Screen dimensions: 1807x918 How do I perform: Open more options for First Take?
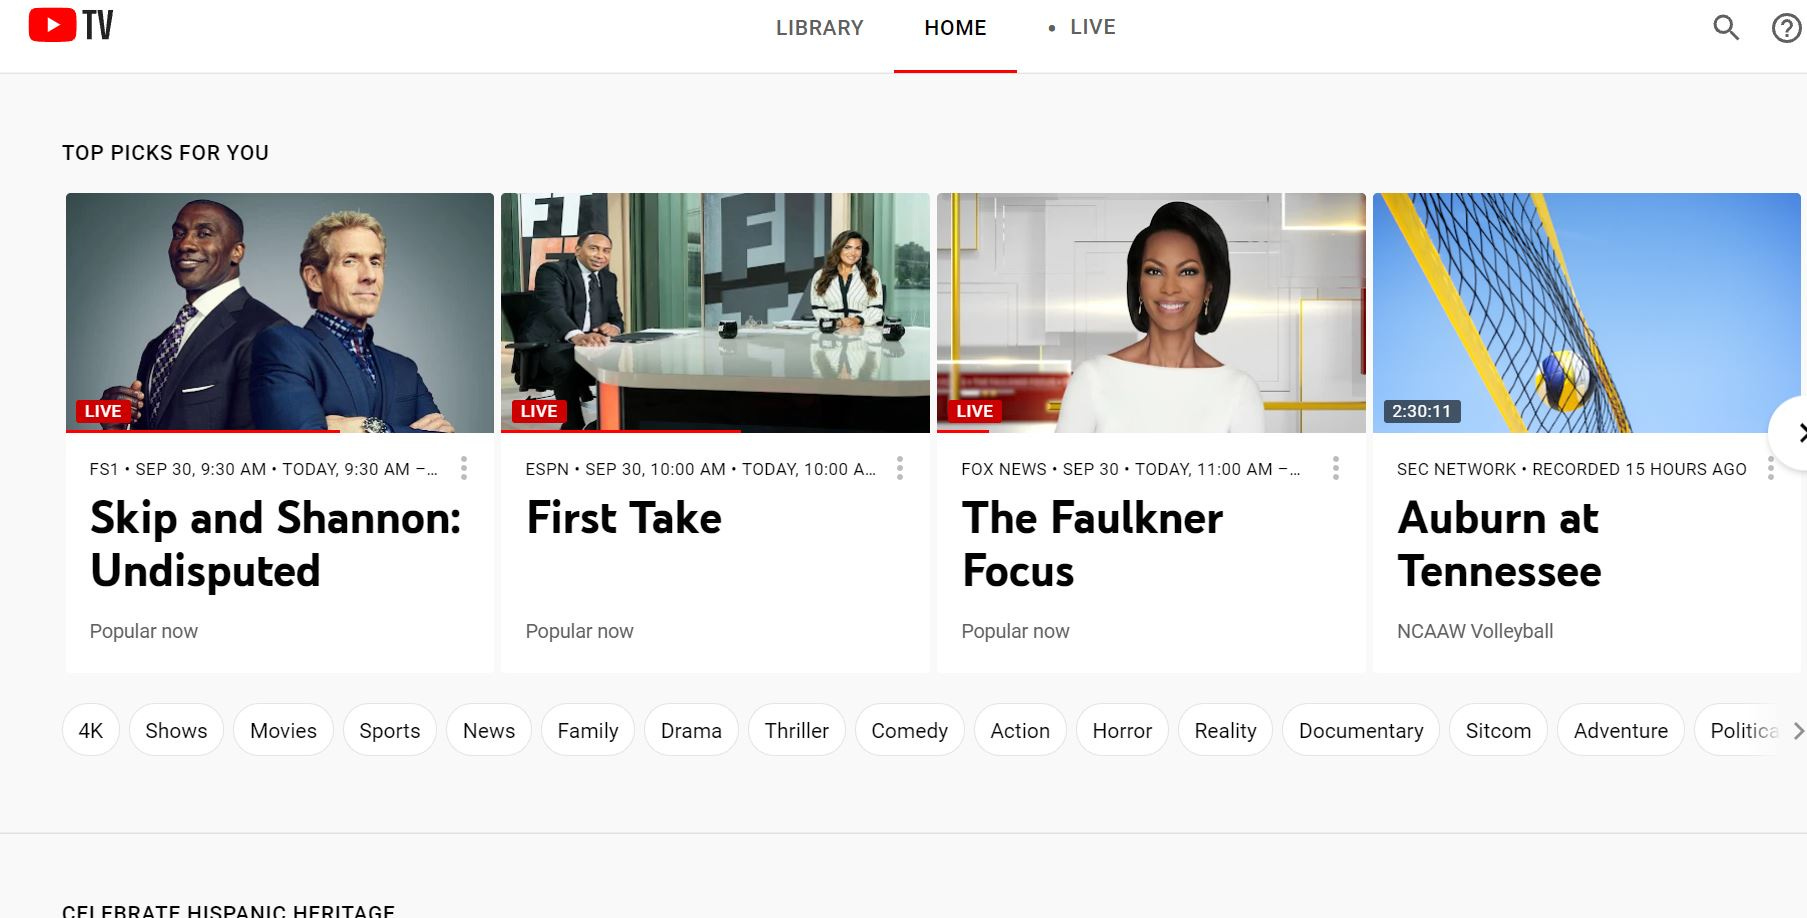pyautogui.click(x=900, y=468)
